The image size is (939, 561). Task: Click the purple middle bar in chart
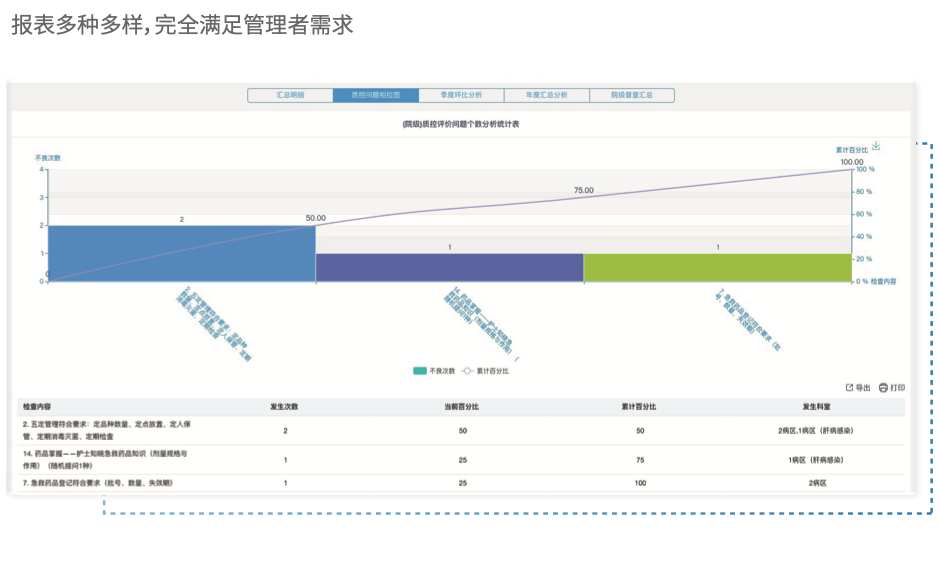449,267
